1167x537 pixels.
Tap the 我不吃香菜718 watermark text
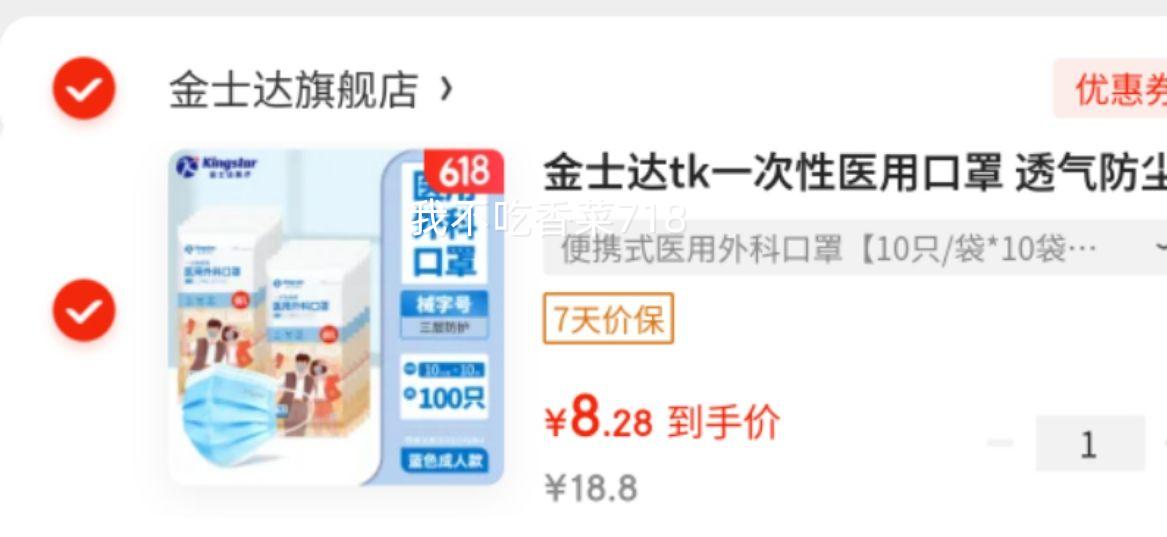549,219
